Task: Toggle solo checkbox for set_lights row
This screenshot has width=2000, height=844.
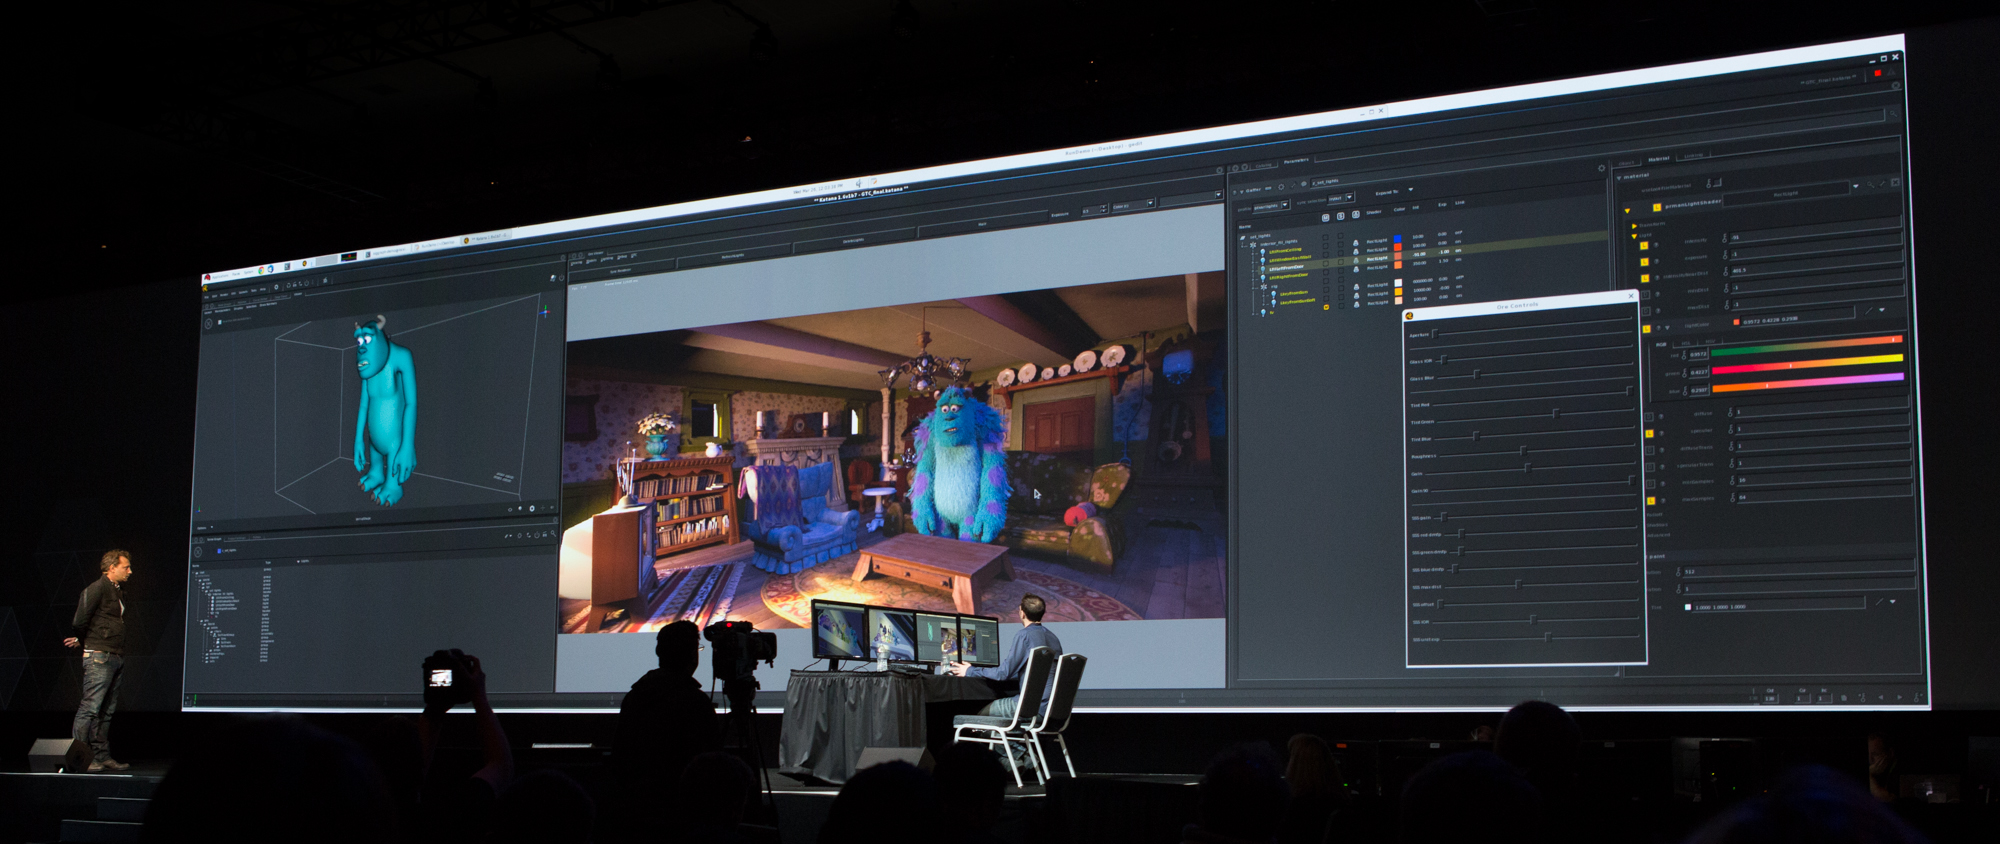Action: 1340,236
